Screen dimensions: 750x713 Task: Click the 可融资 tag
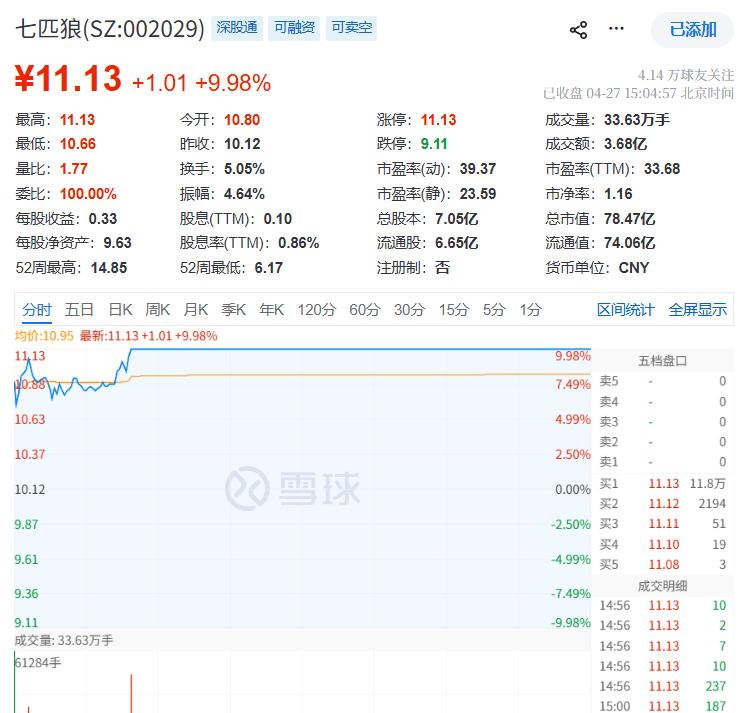click(x=294, y=28)
